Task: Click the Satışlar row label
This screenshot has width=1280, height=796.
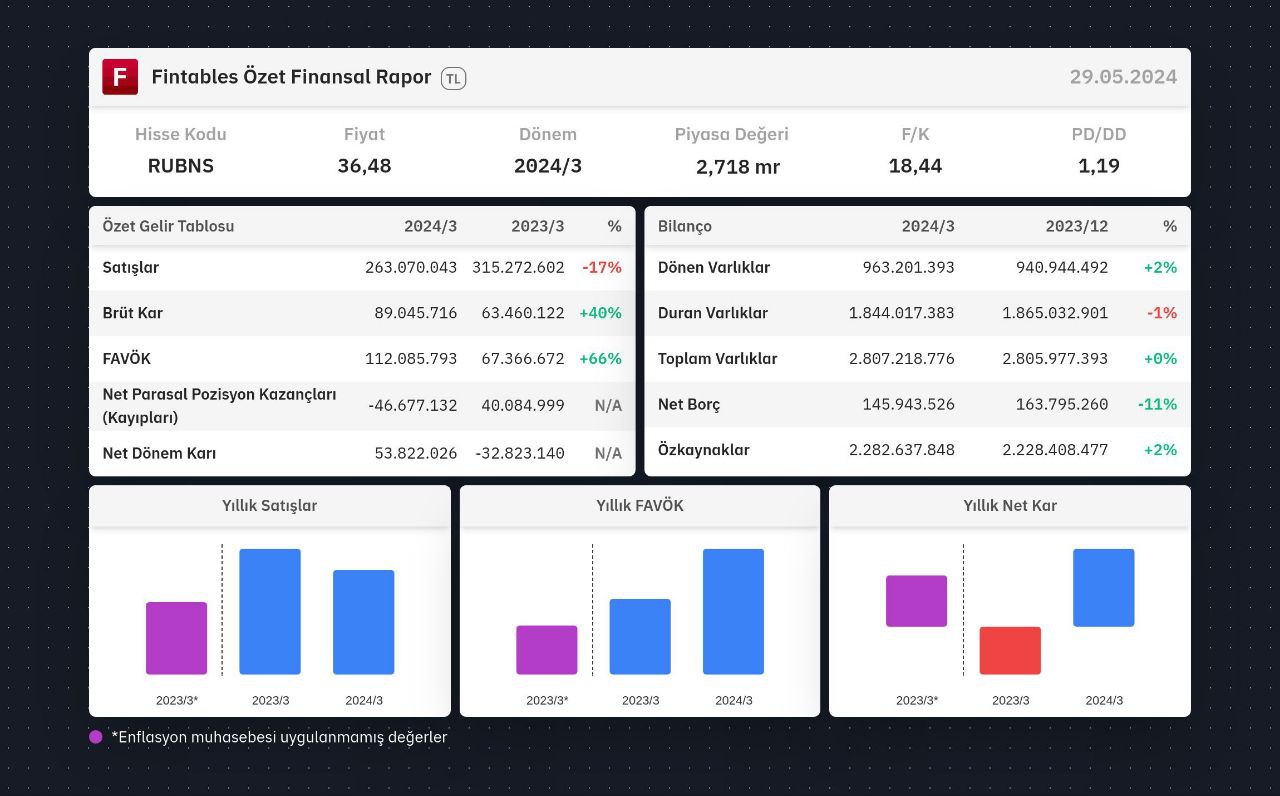Action: pos(131,268)
